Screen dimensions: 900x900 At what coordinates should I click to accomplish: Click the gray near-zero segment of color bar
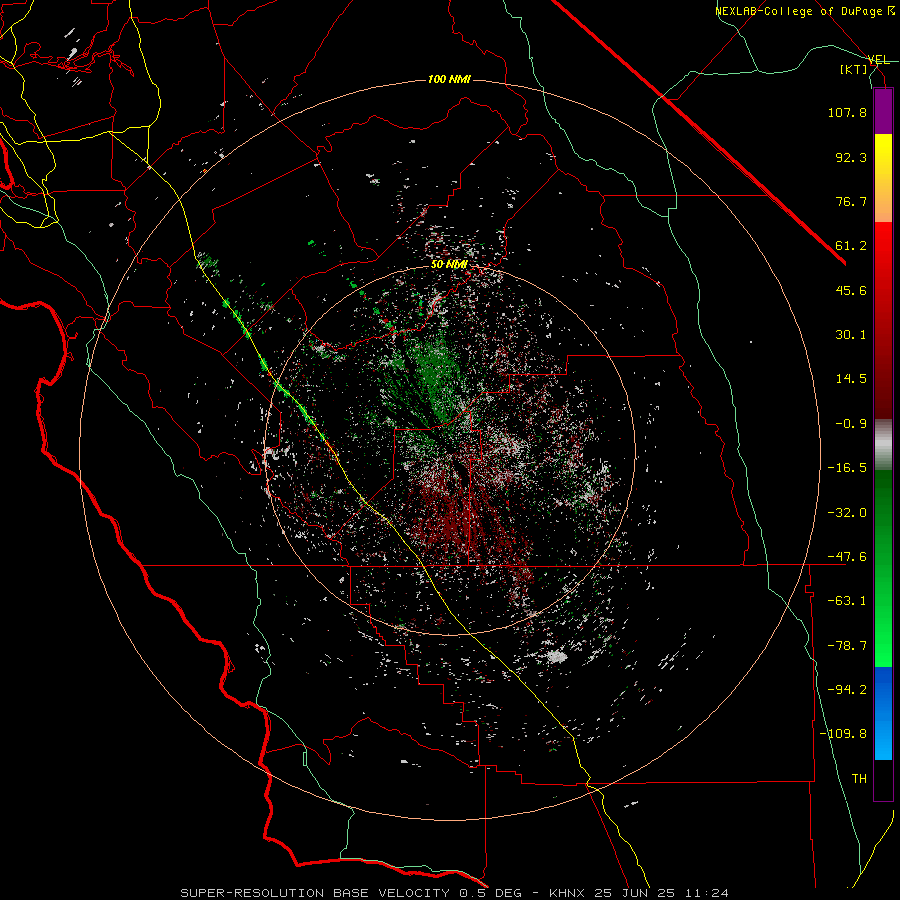pyautogui.click(x=883, y=444)
